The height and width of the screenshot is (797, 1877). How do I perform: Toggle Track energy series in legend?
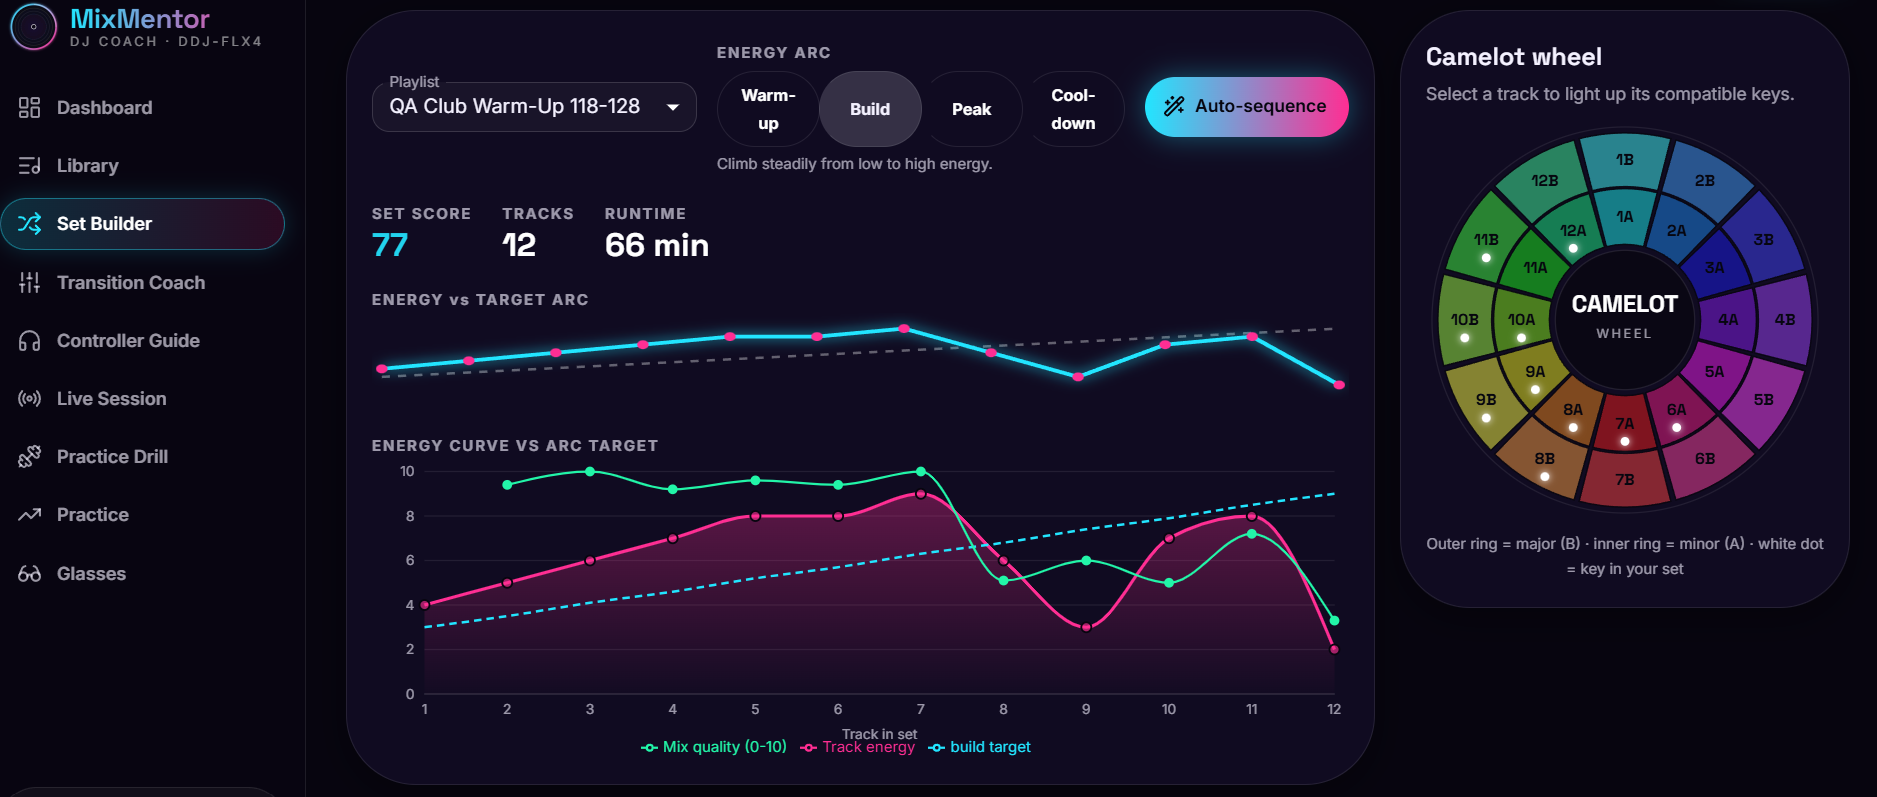(858, 747)
